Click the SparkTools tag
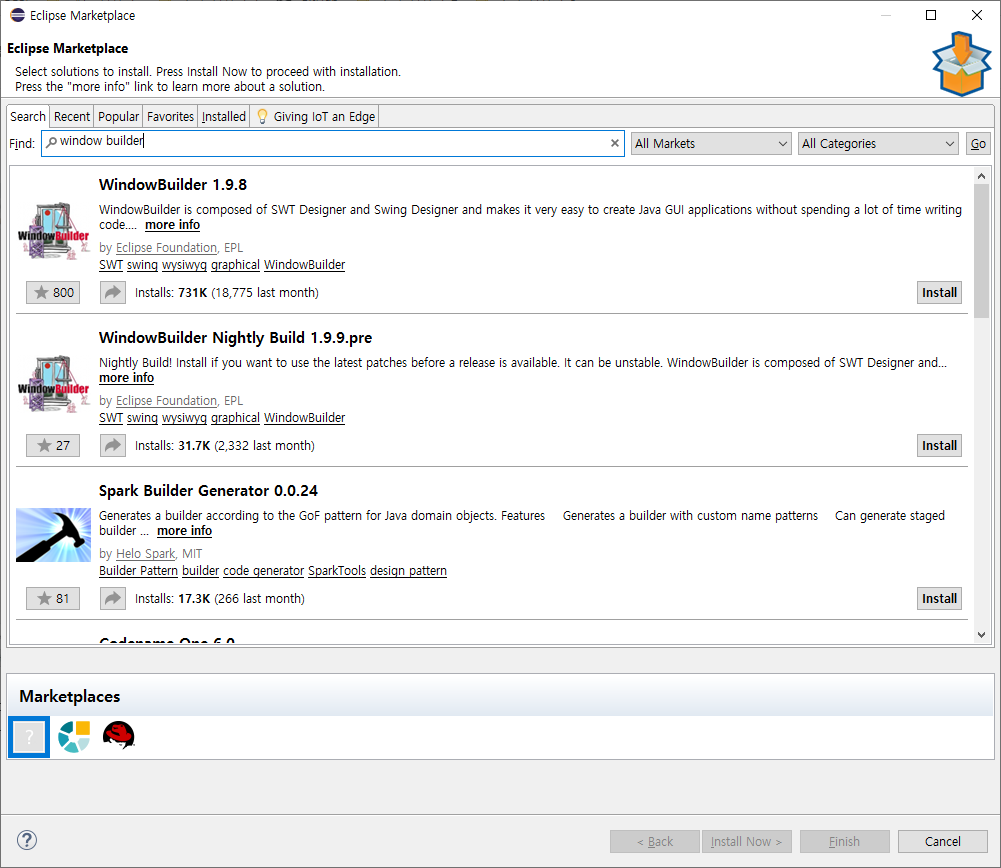Screen dimensions: 1001x868 [x=337, y=571]
